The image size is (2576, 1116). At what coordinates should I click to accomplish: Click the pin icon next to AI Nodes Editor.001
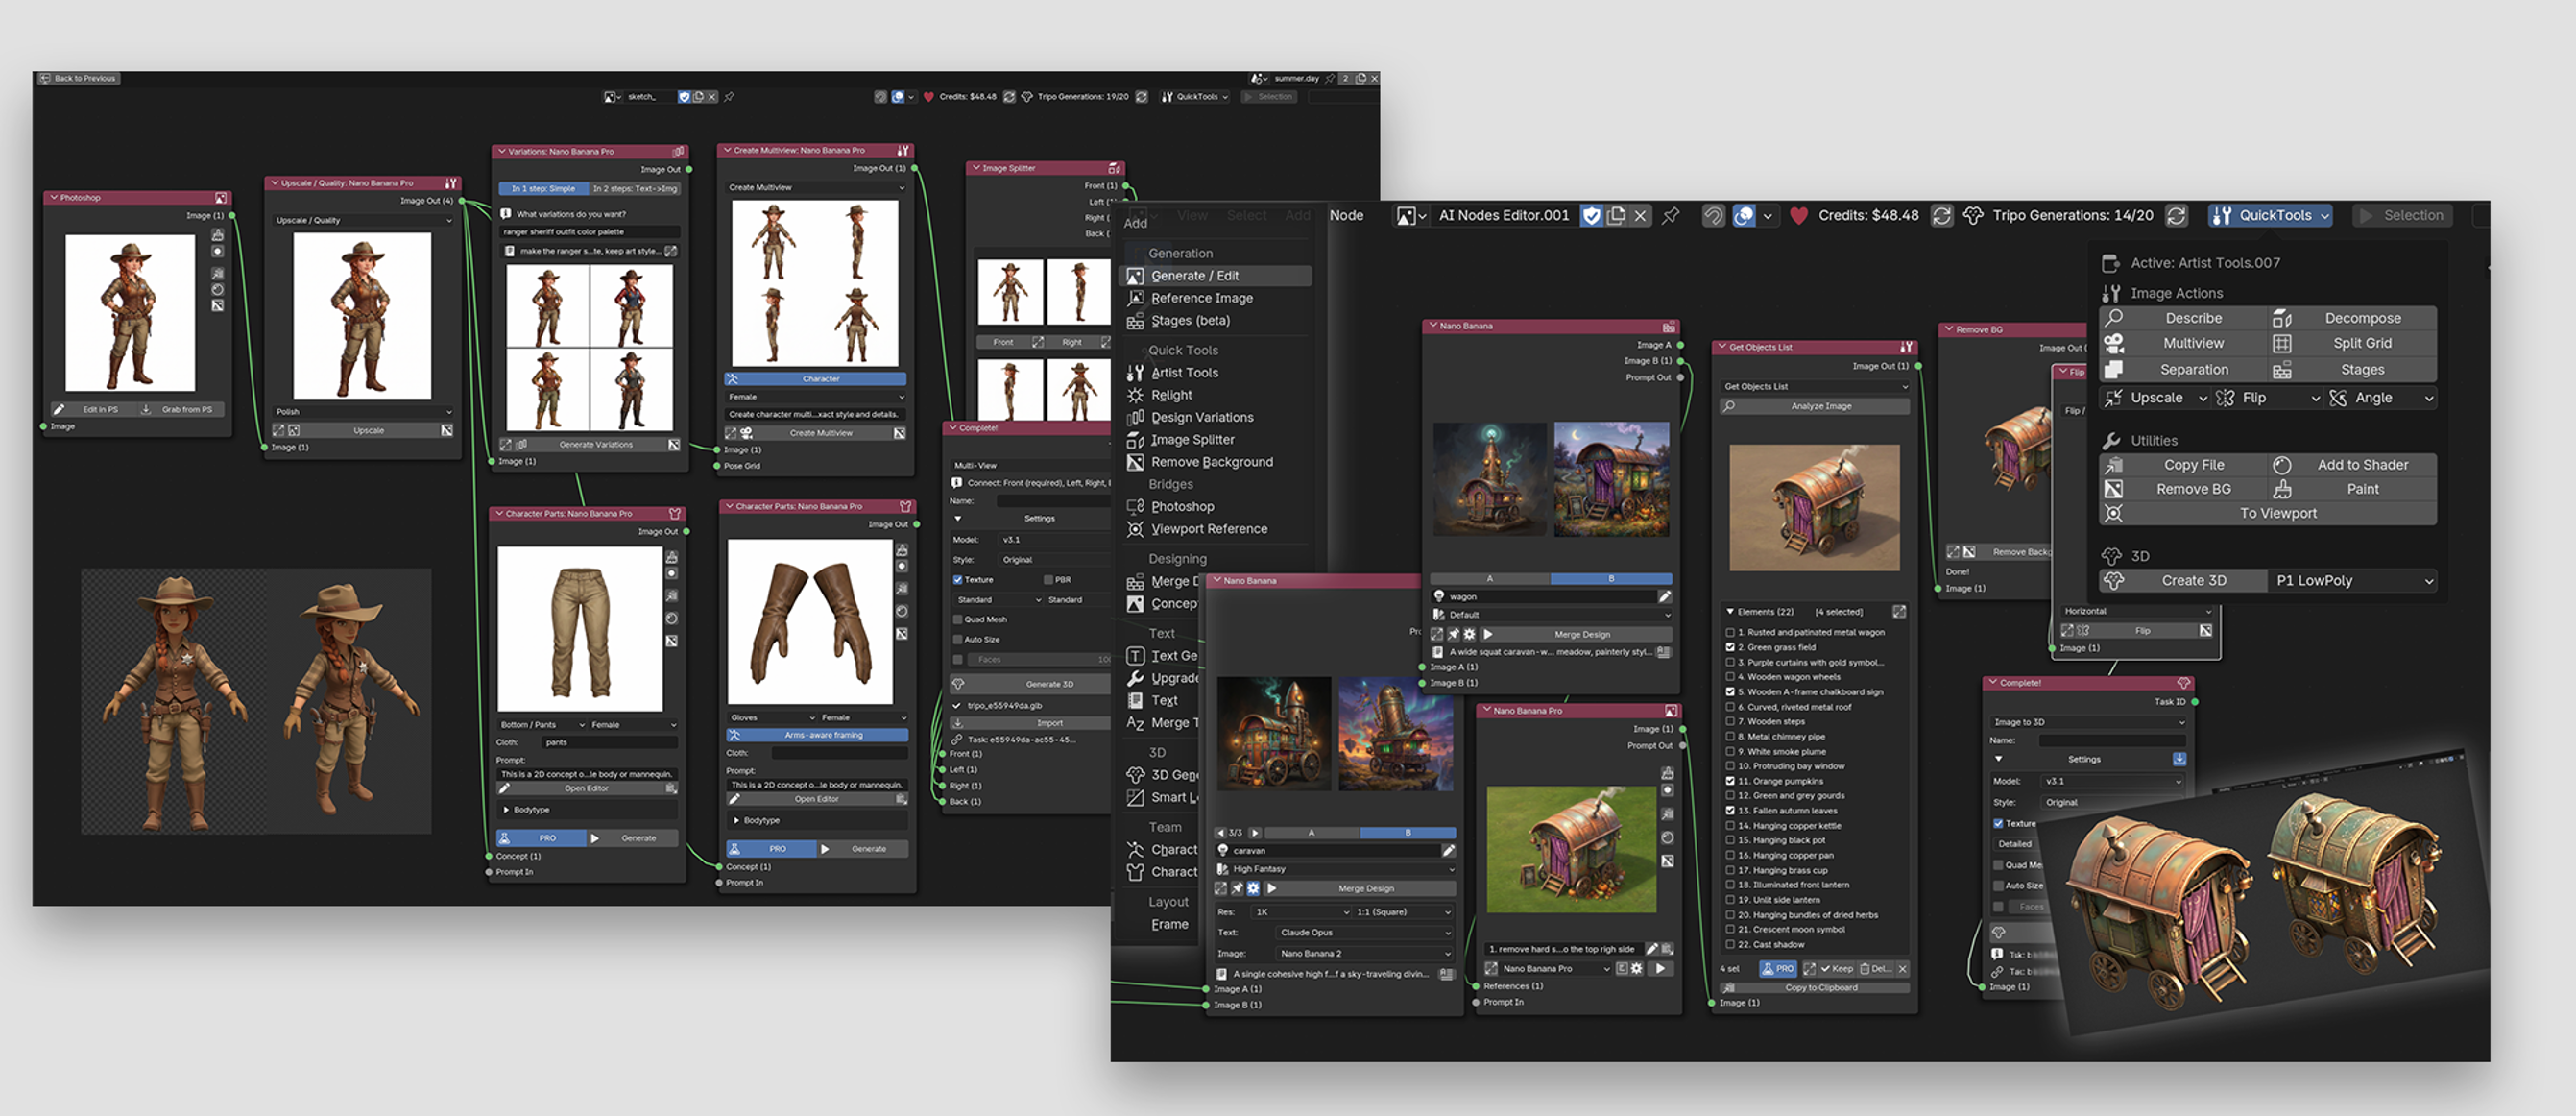pyautogui.click(x=1670, y=215)
